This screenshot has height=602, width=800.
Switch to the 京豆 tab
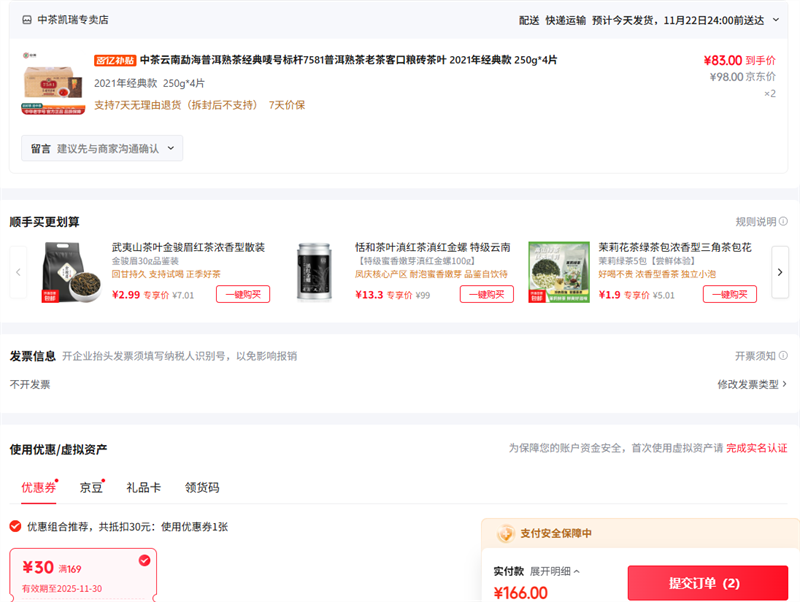[x=91, y=488]
